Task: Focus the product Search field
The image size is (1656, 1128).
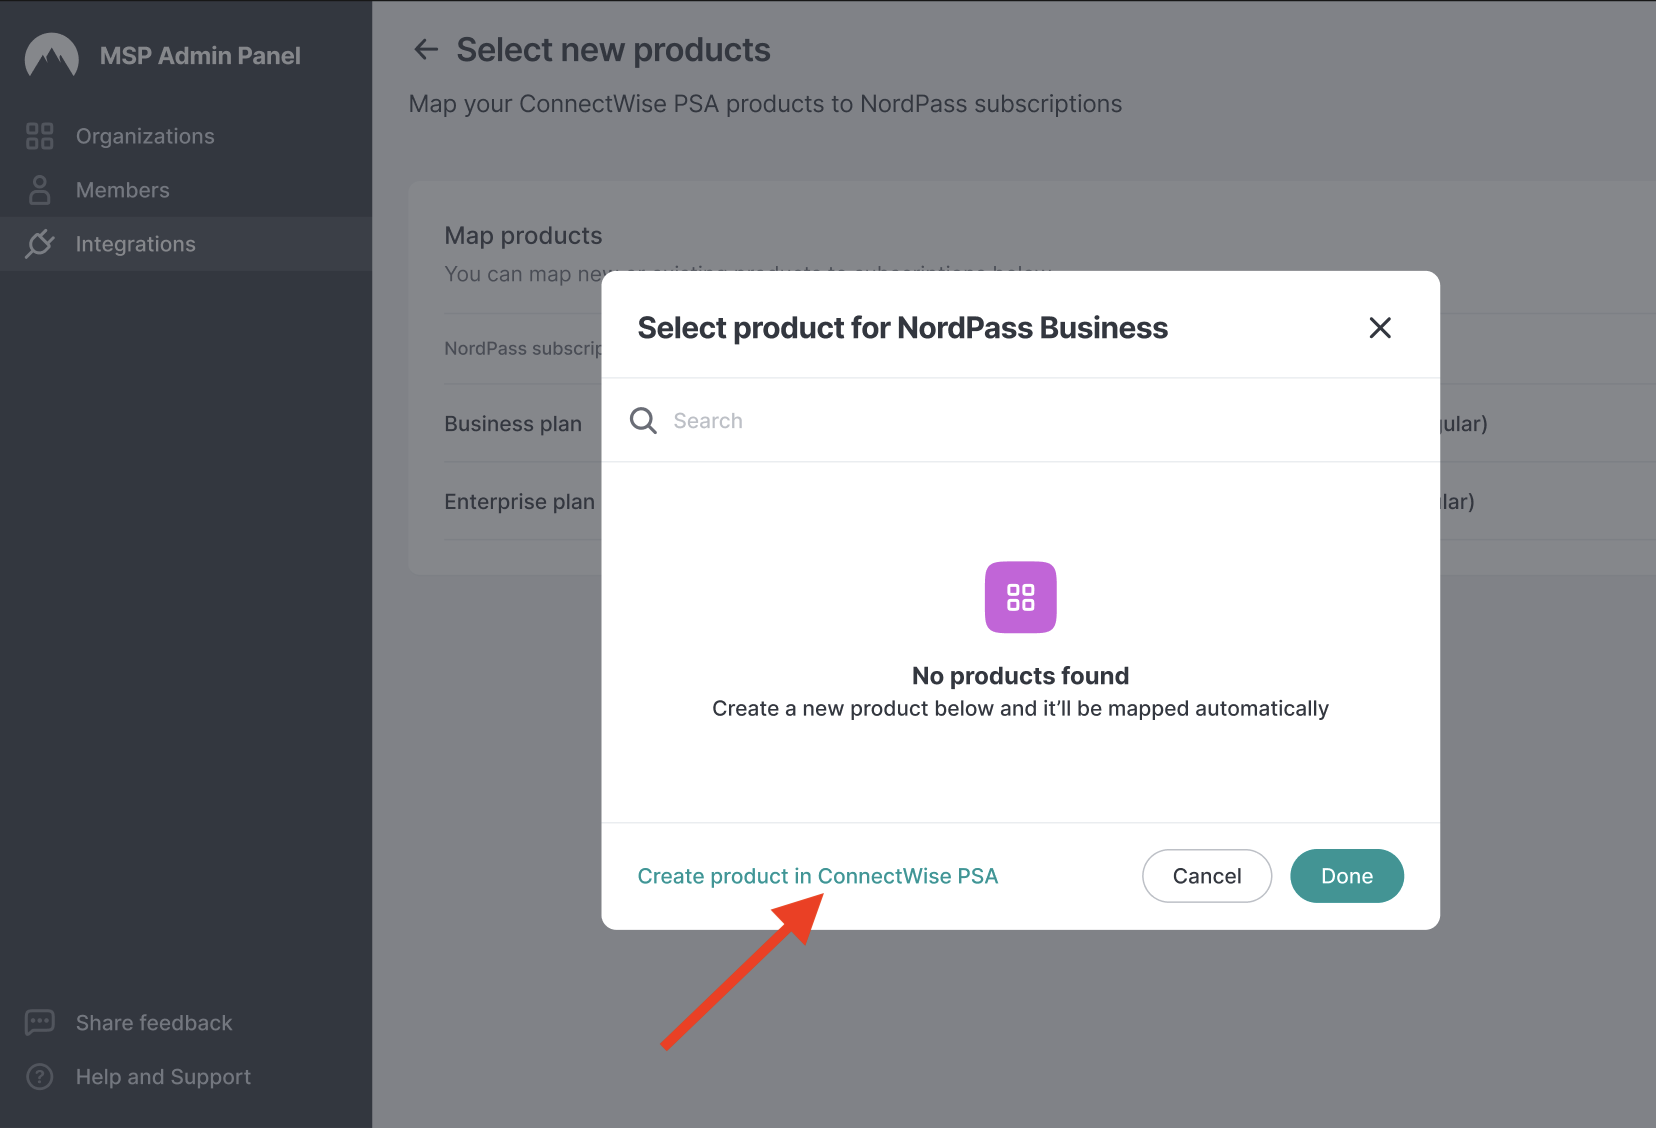Action: 1020,420
